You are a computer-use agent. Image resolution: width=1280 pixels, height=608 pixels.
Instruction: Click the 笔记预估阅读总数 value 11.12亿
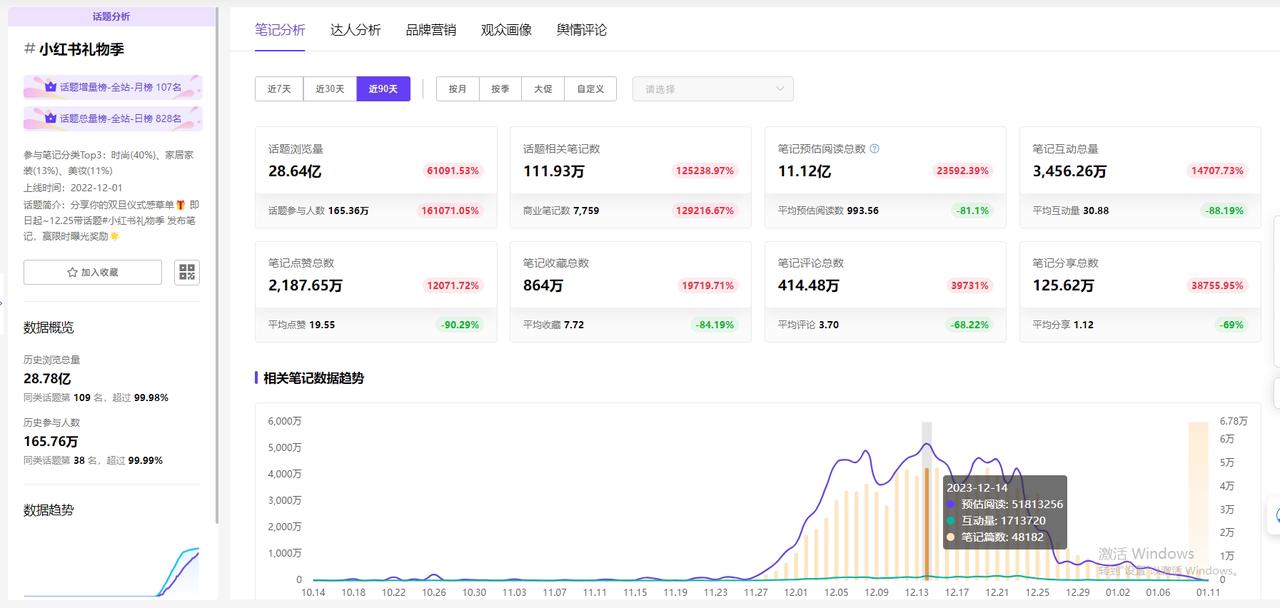pos(804,171)
